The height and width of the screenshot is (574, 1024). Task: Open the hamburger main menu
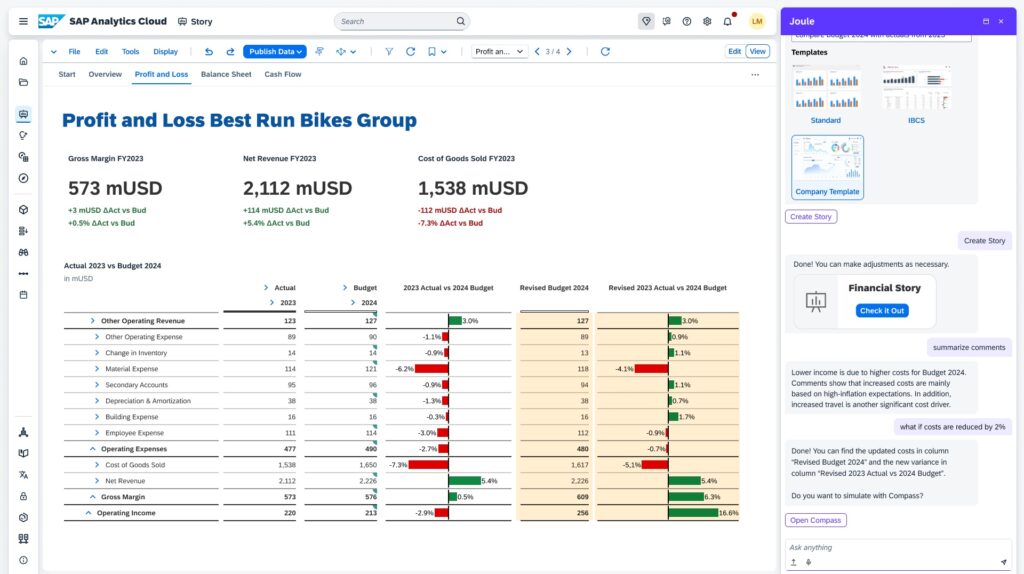coord(23,21)
